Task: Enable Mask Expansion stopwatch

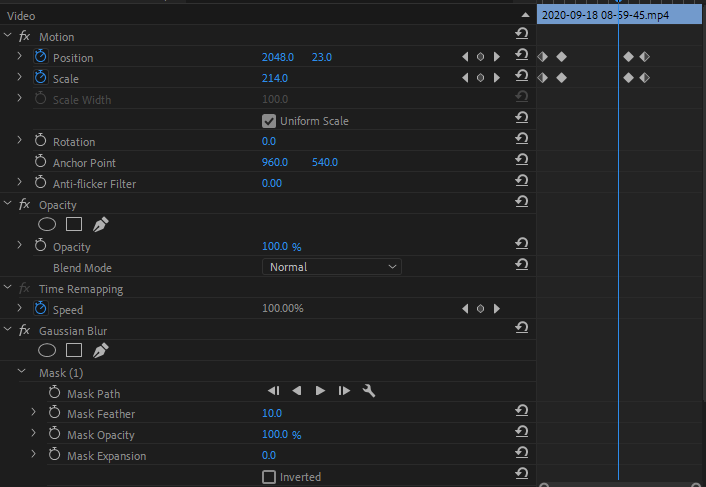Action: 54,454
